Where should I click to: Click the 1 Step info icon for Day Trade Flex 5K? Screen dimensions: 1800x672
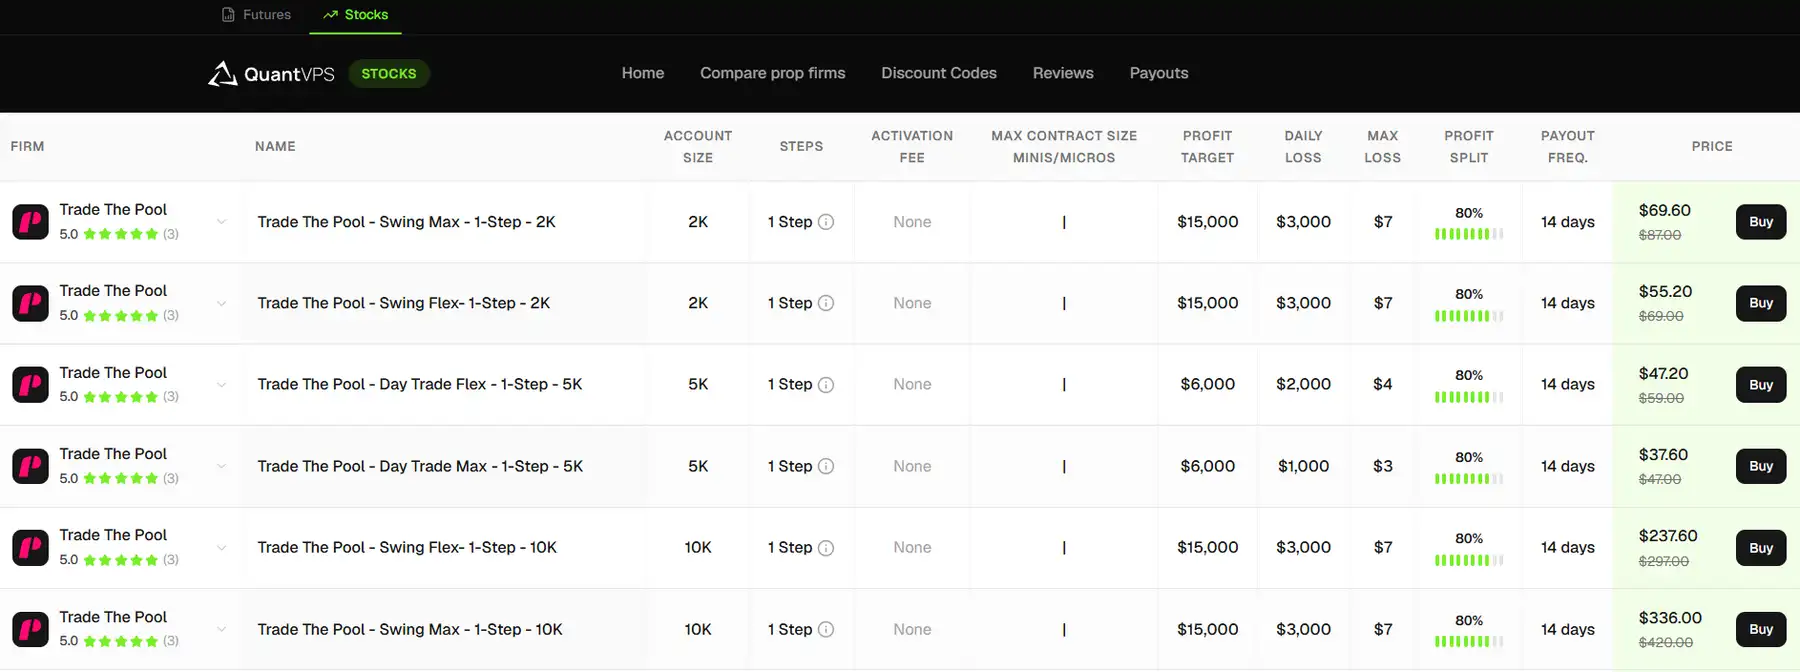(x=826, y=385)
